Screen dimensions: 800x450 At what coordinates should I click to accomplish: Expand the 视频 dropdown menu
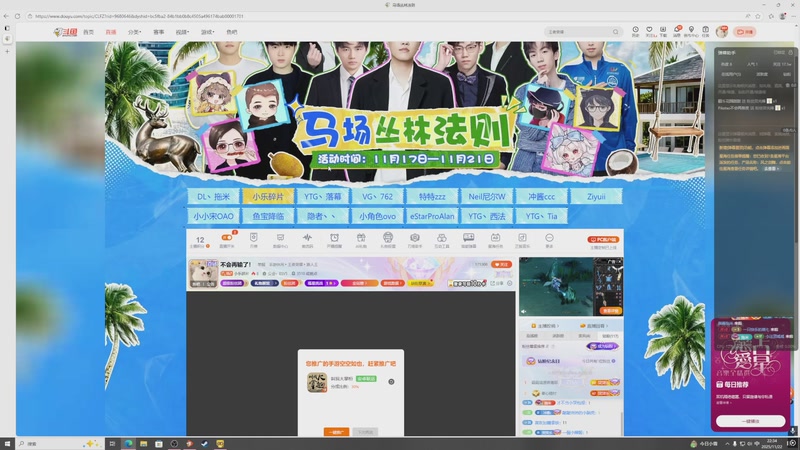click(x=182, y=32)
